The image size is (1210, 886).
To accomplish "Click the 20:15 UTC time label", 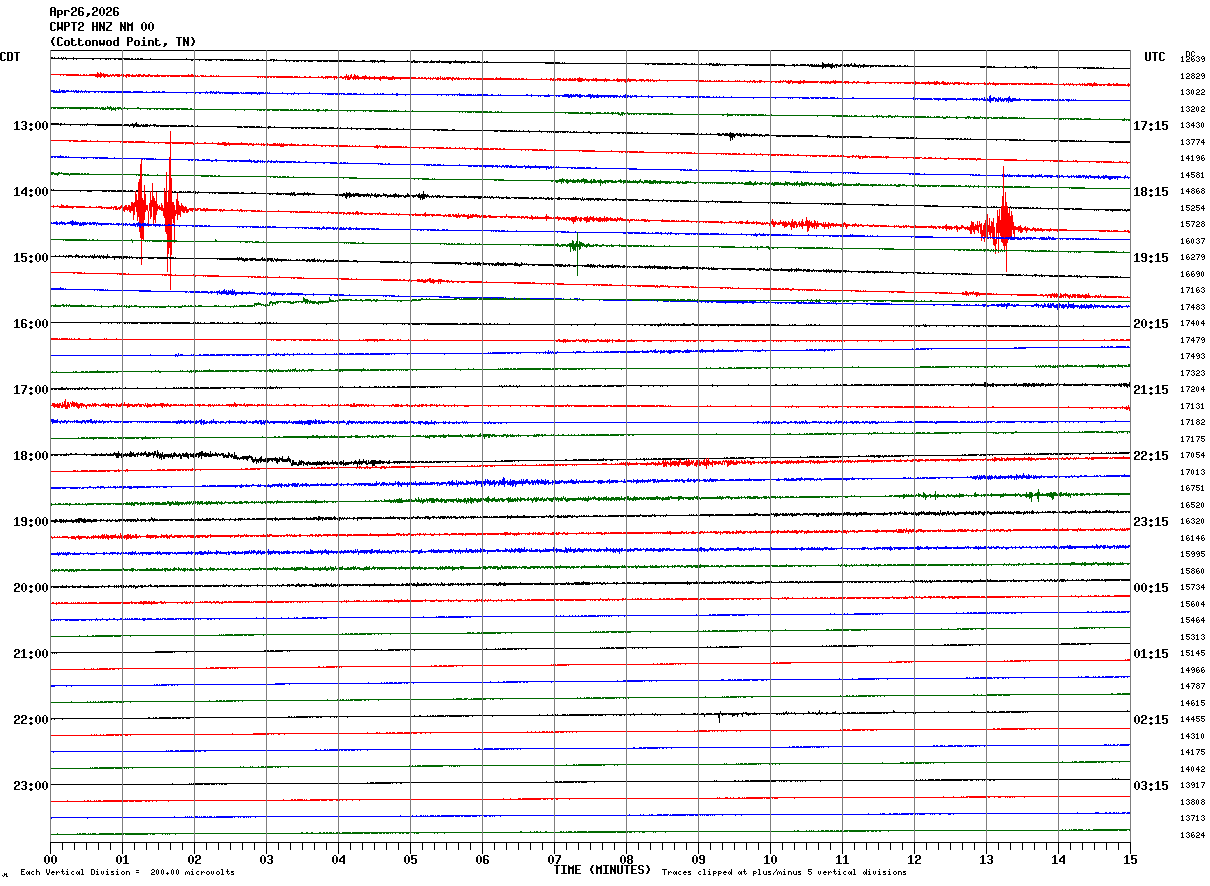I will tap(1150, 324).
